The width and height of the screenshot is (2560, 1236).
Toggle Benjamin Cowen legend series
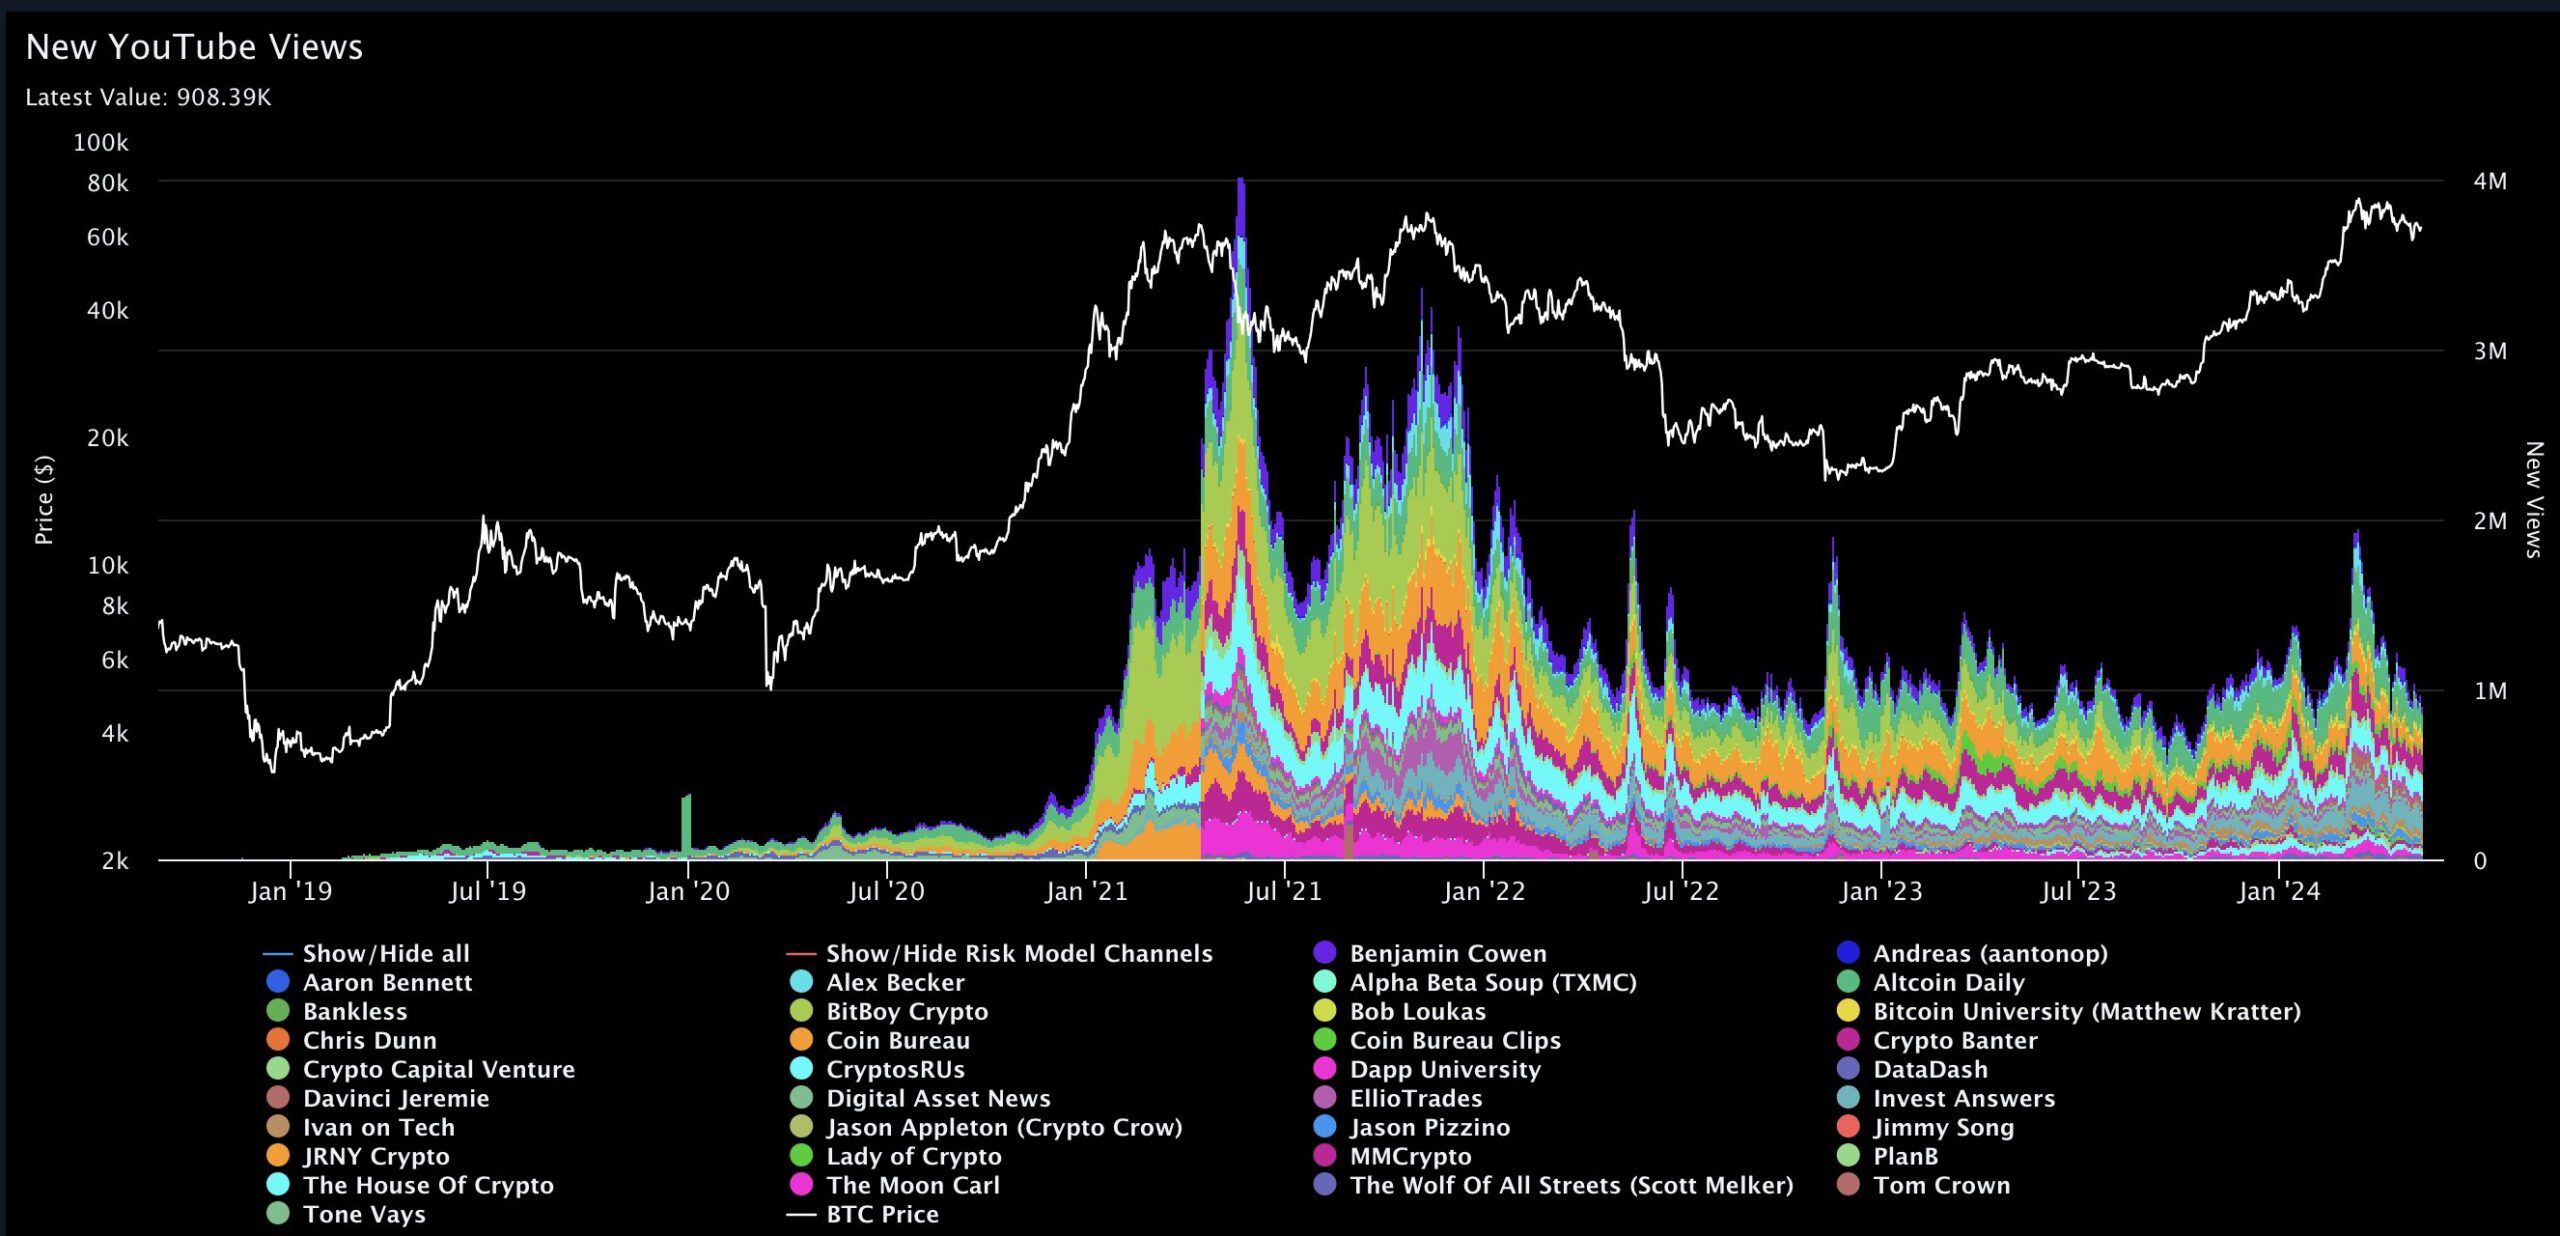(1447, 953)
